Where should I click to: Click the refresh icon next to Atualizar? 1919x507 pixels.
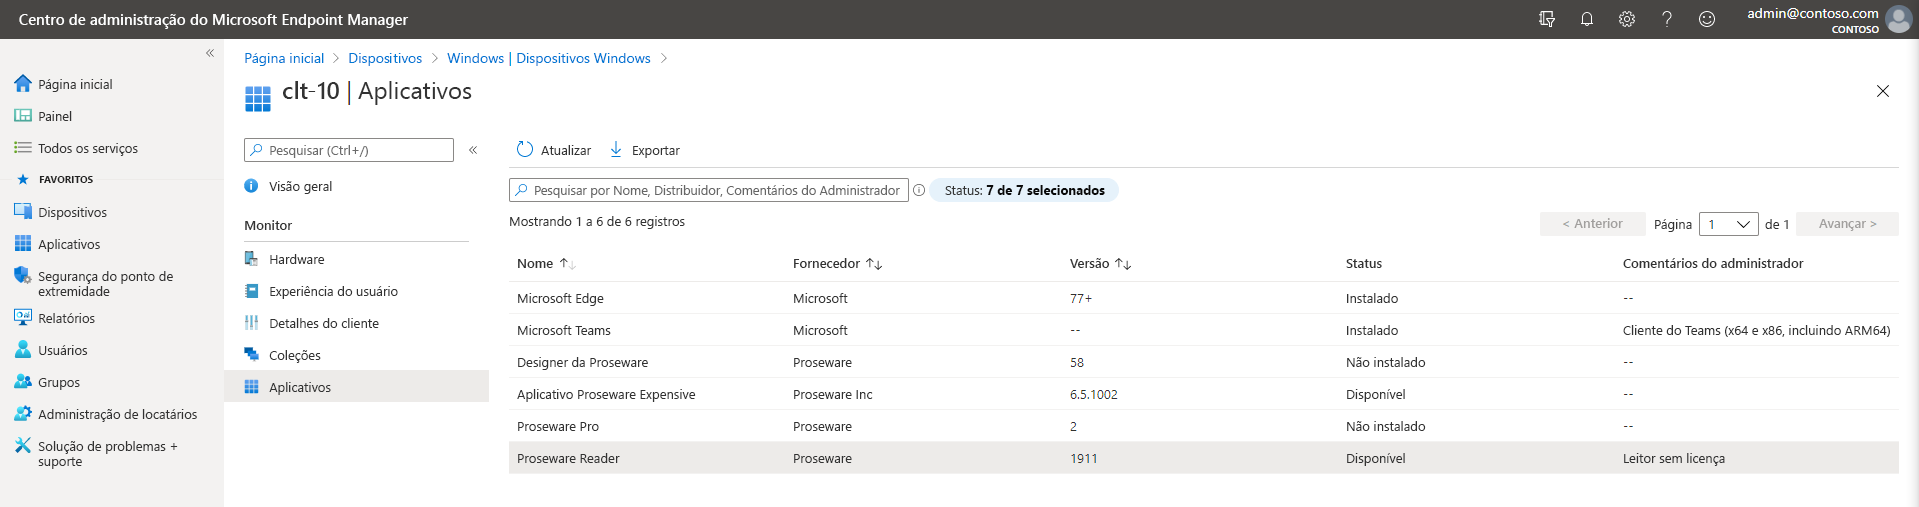525,149
